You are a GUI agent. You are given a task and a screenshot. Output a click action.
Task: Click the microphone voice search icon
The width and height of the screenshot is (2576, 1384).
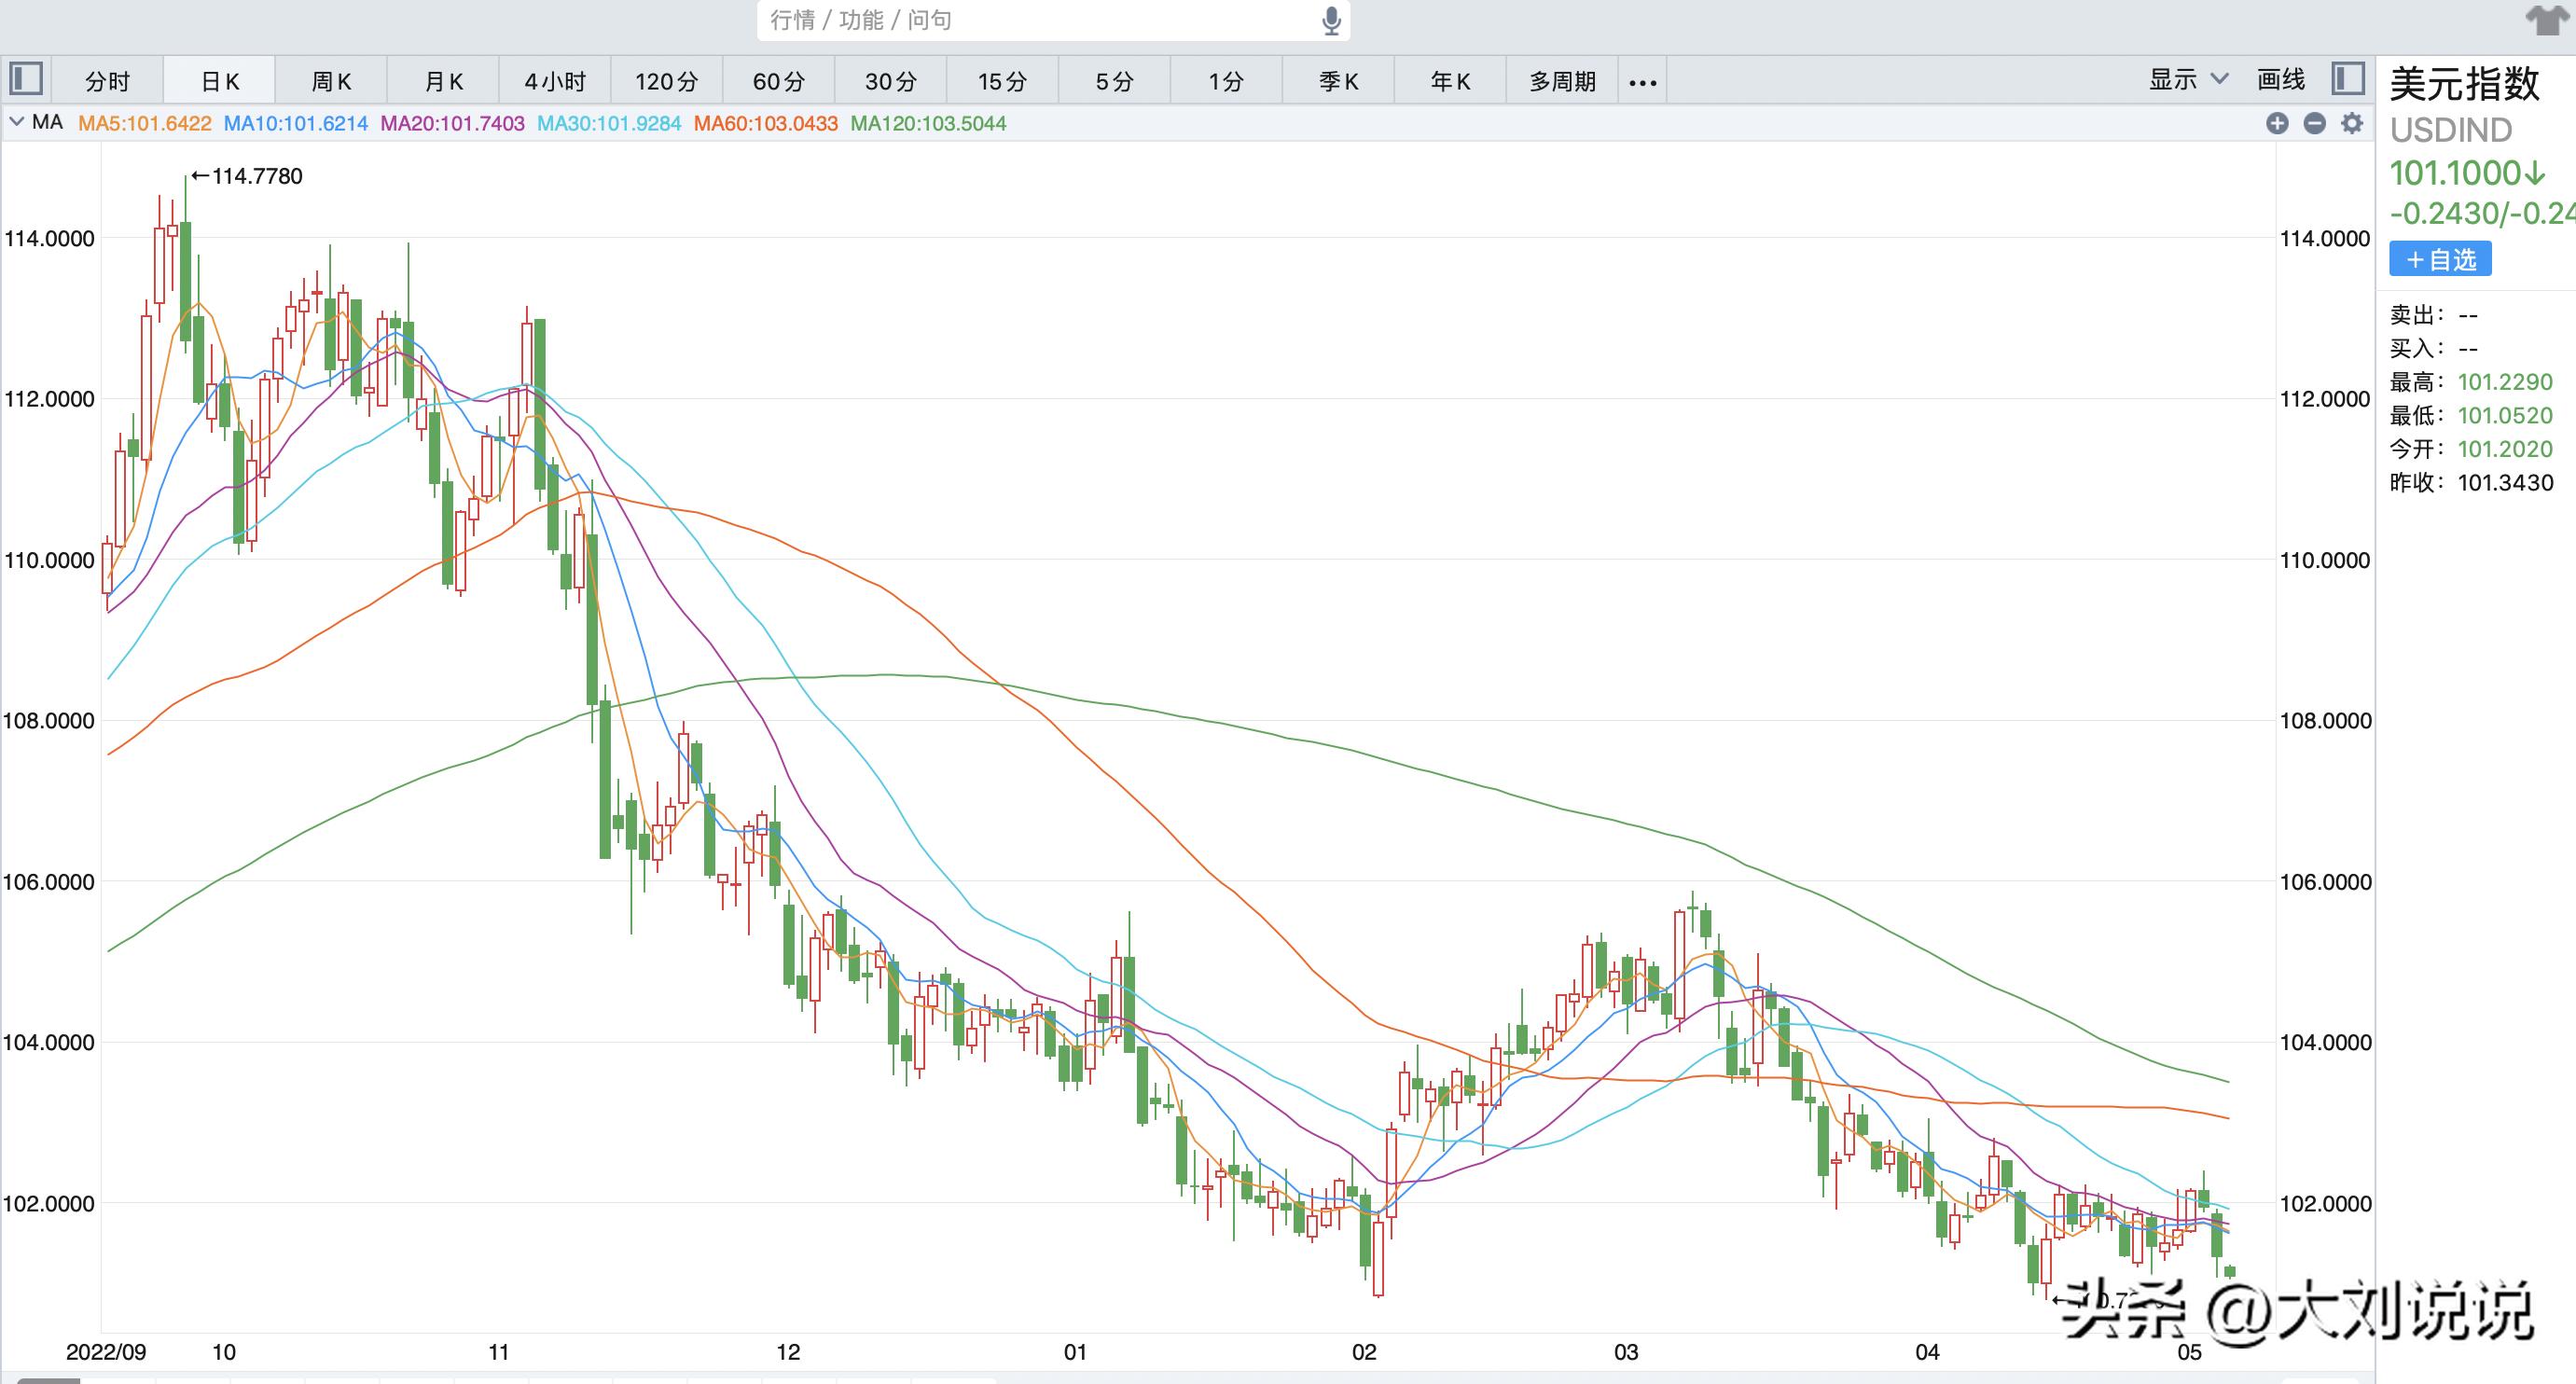(x=1331, y=21)
